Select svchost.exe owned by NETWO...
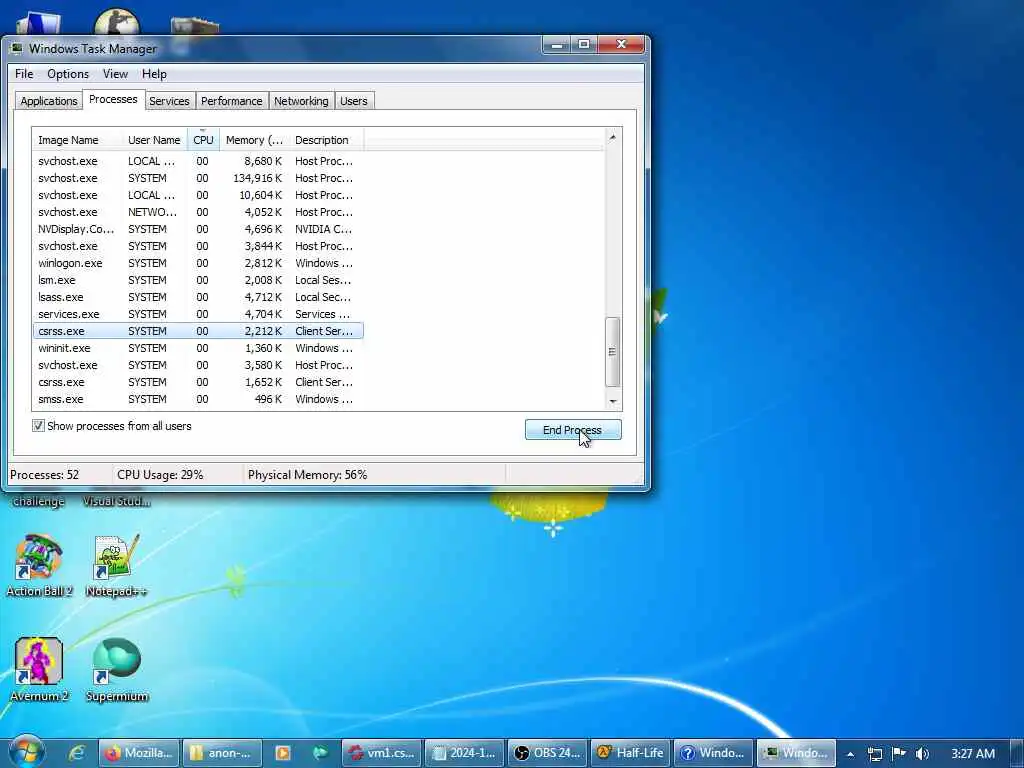The image size is (1024, 768). pyautogui.click(x=197, y=212)
